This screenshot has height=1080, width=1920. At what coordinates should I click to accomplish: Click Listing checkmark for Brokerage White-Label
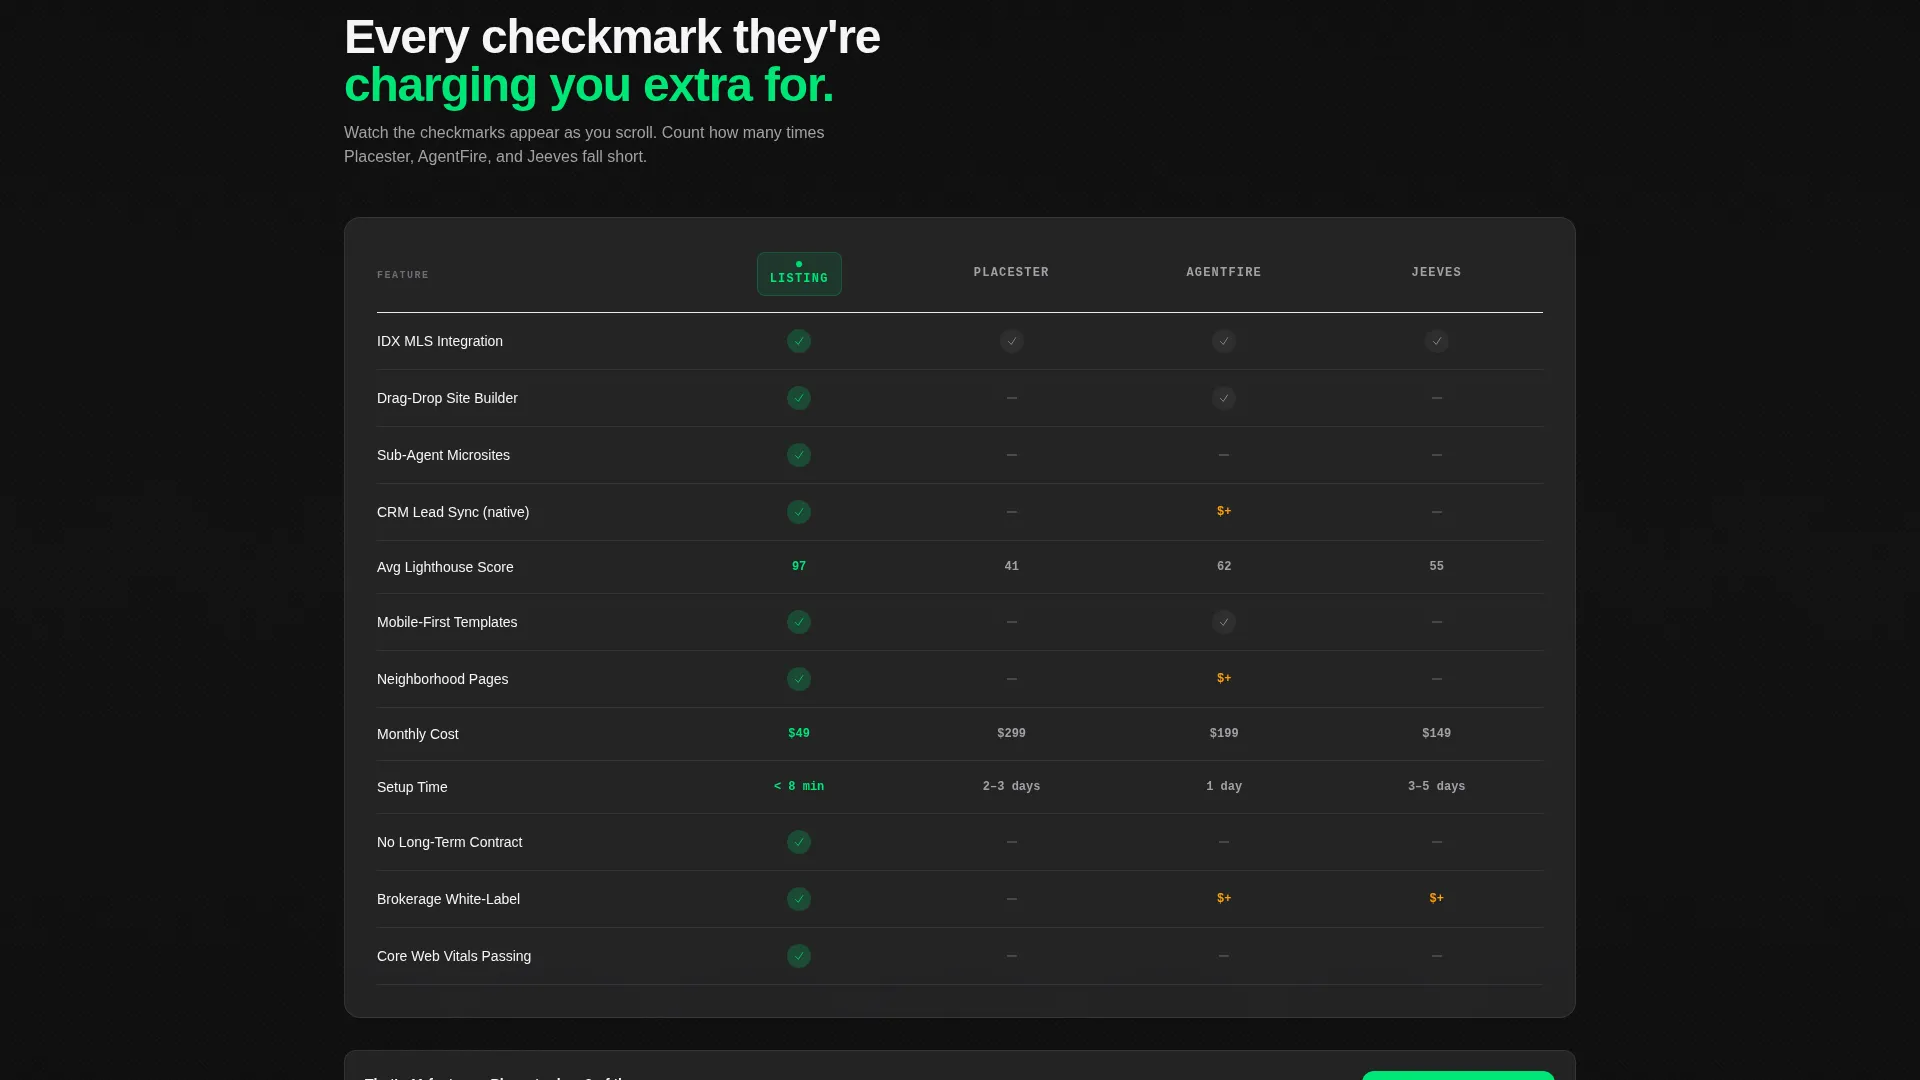pos(799,899)
